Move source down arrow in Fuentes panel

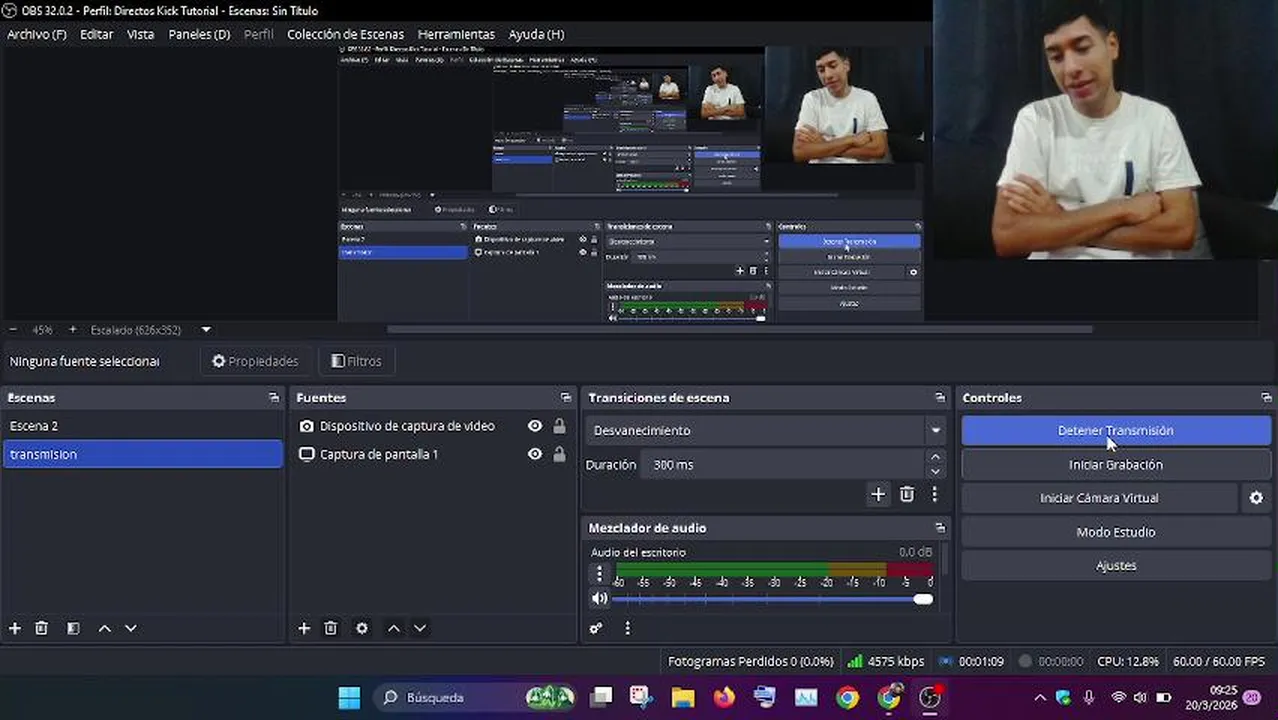[x=420, y=628]
